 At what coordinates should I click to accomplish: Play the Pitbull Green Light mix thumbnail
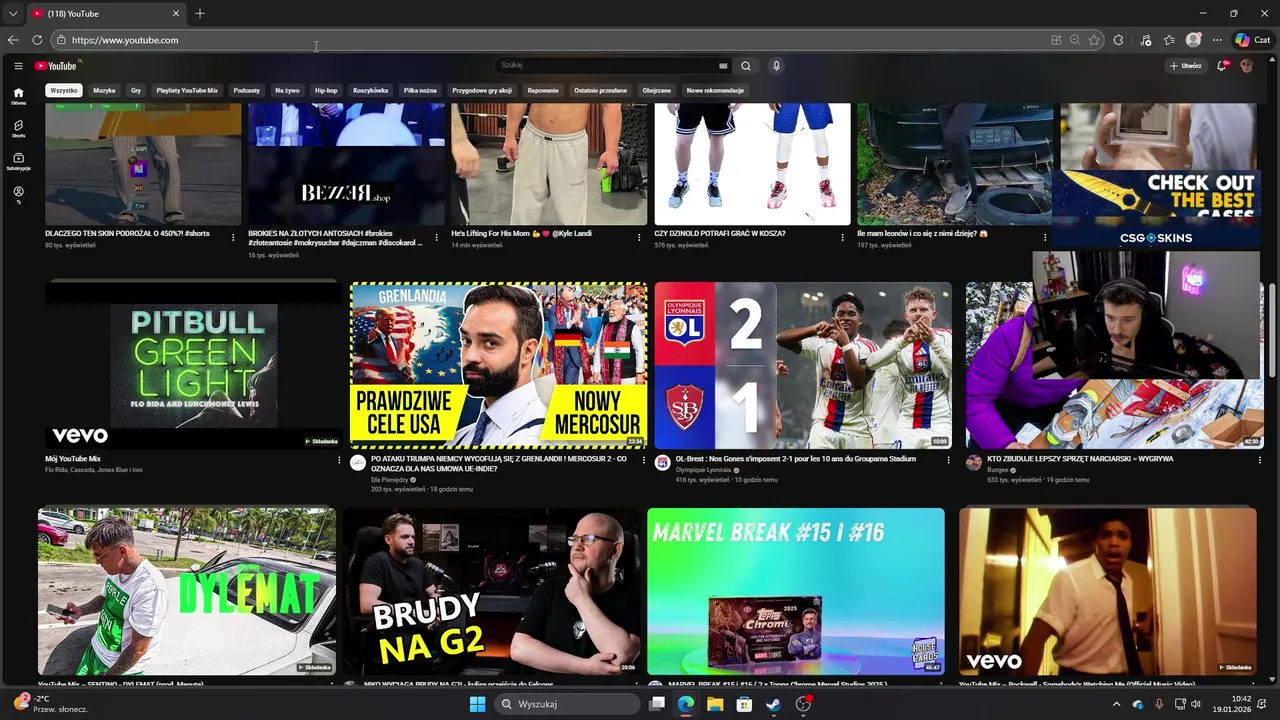[x=193, y=365]
